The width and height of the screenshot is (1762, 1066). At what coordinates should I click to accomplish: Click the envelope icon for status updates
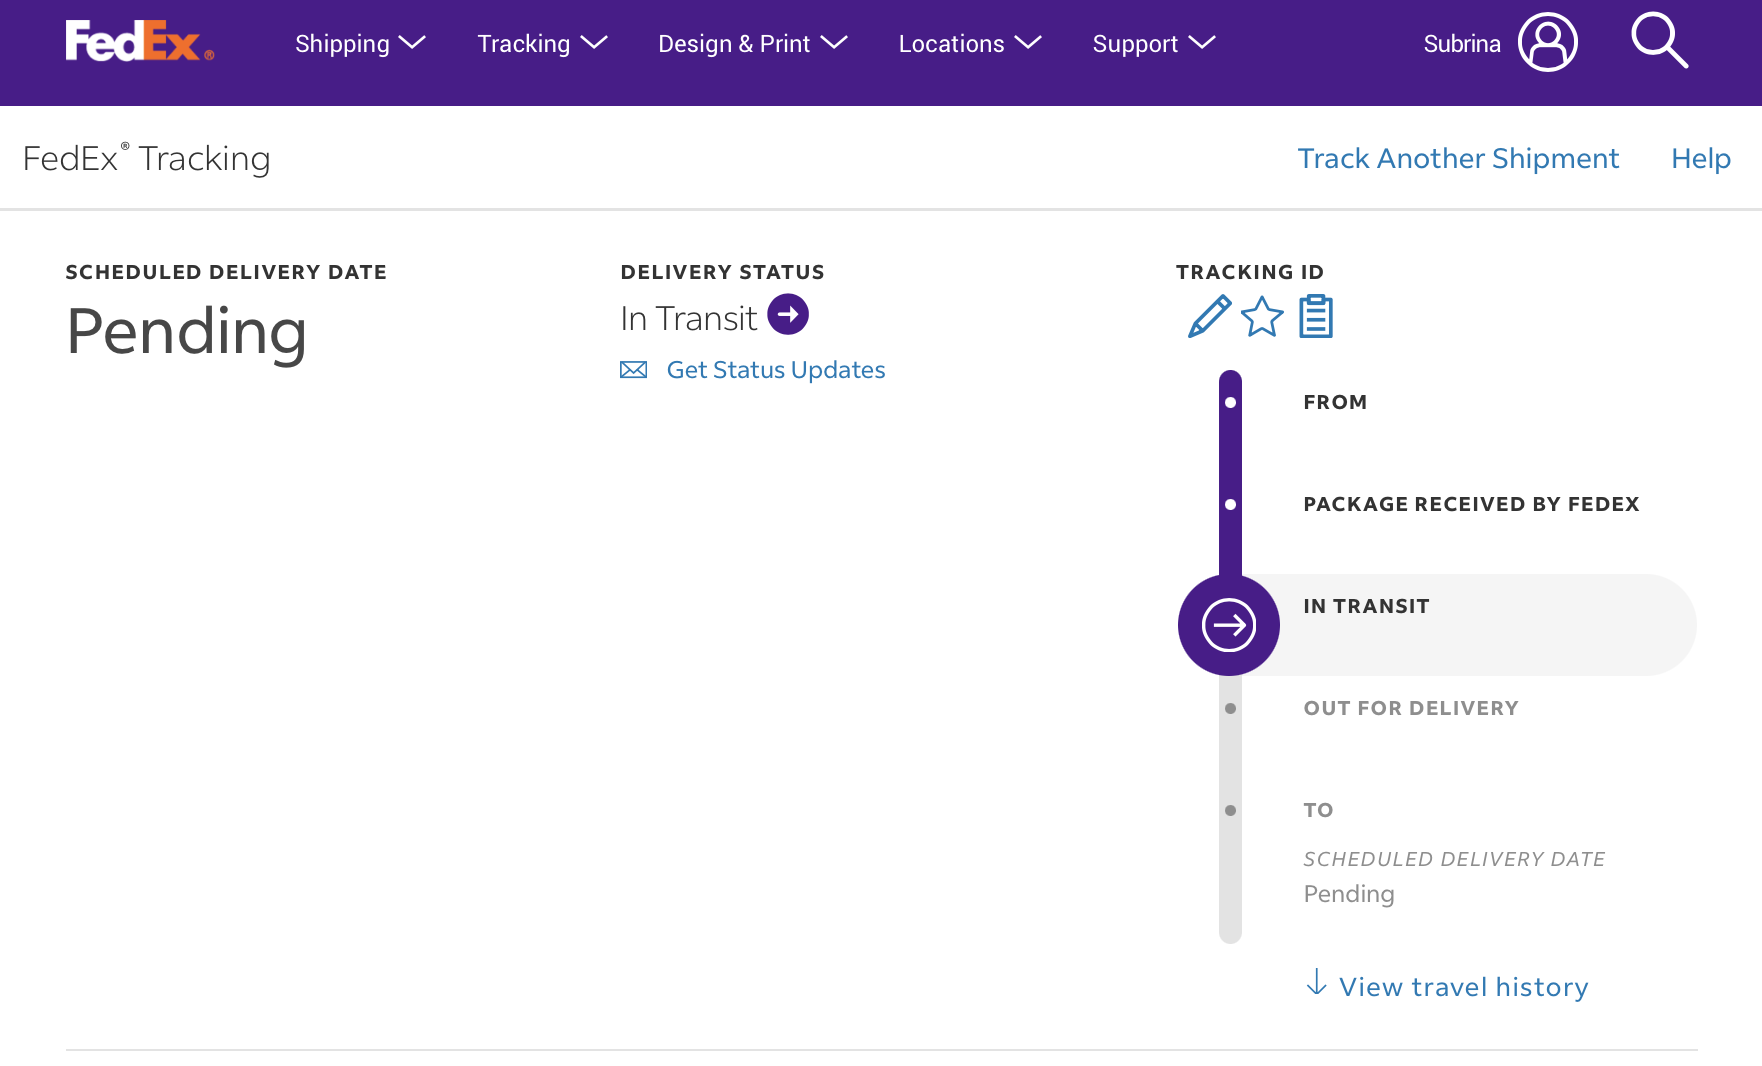coord(634,370)
